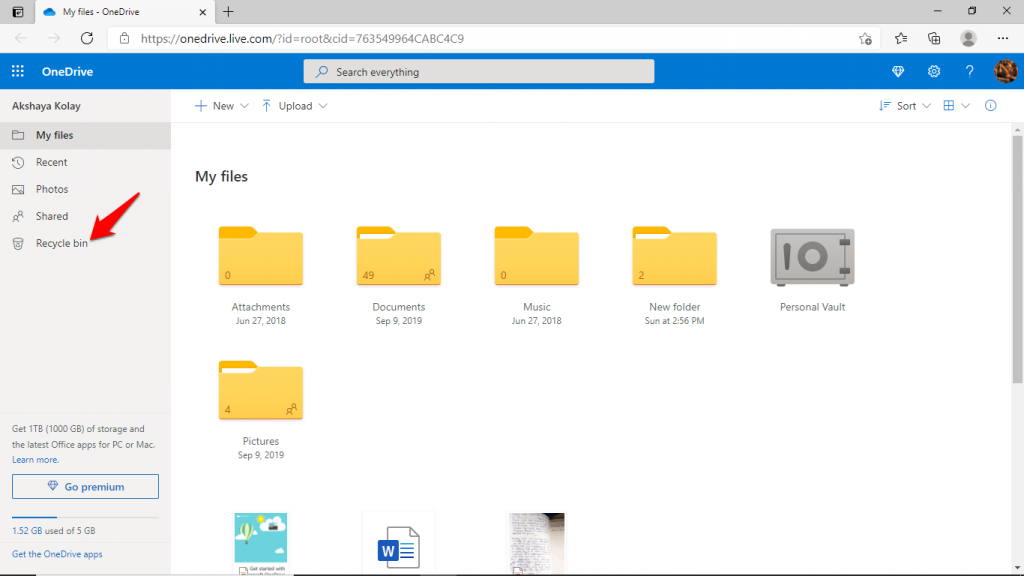Viewport: 1024px width, 576px height.
Task: Open the Documents folder
Action: point(398,257)
